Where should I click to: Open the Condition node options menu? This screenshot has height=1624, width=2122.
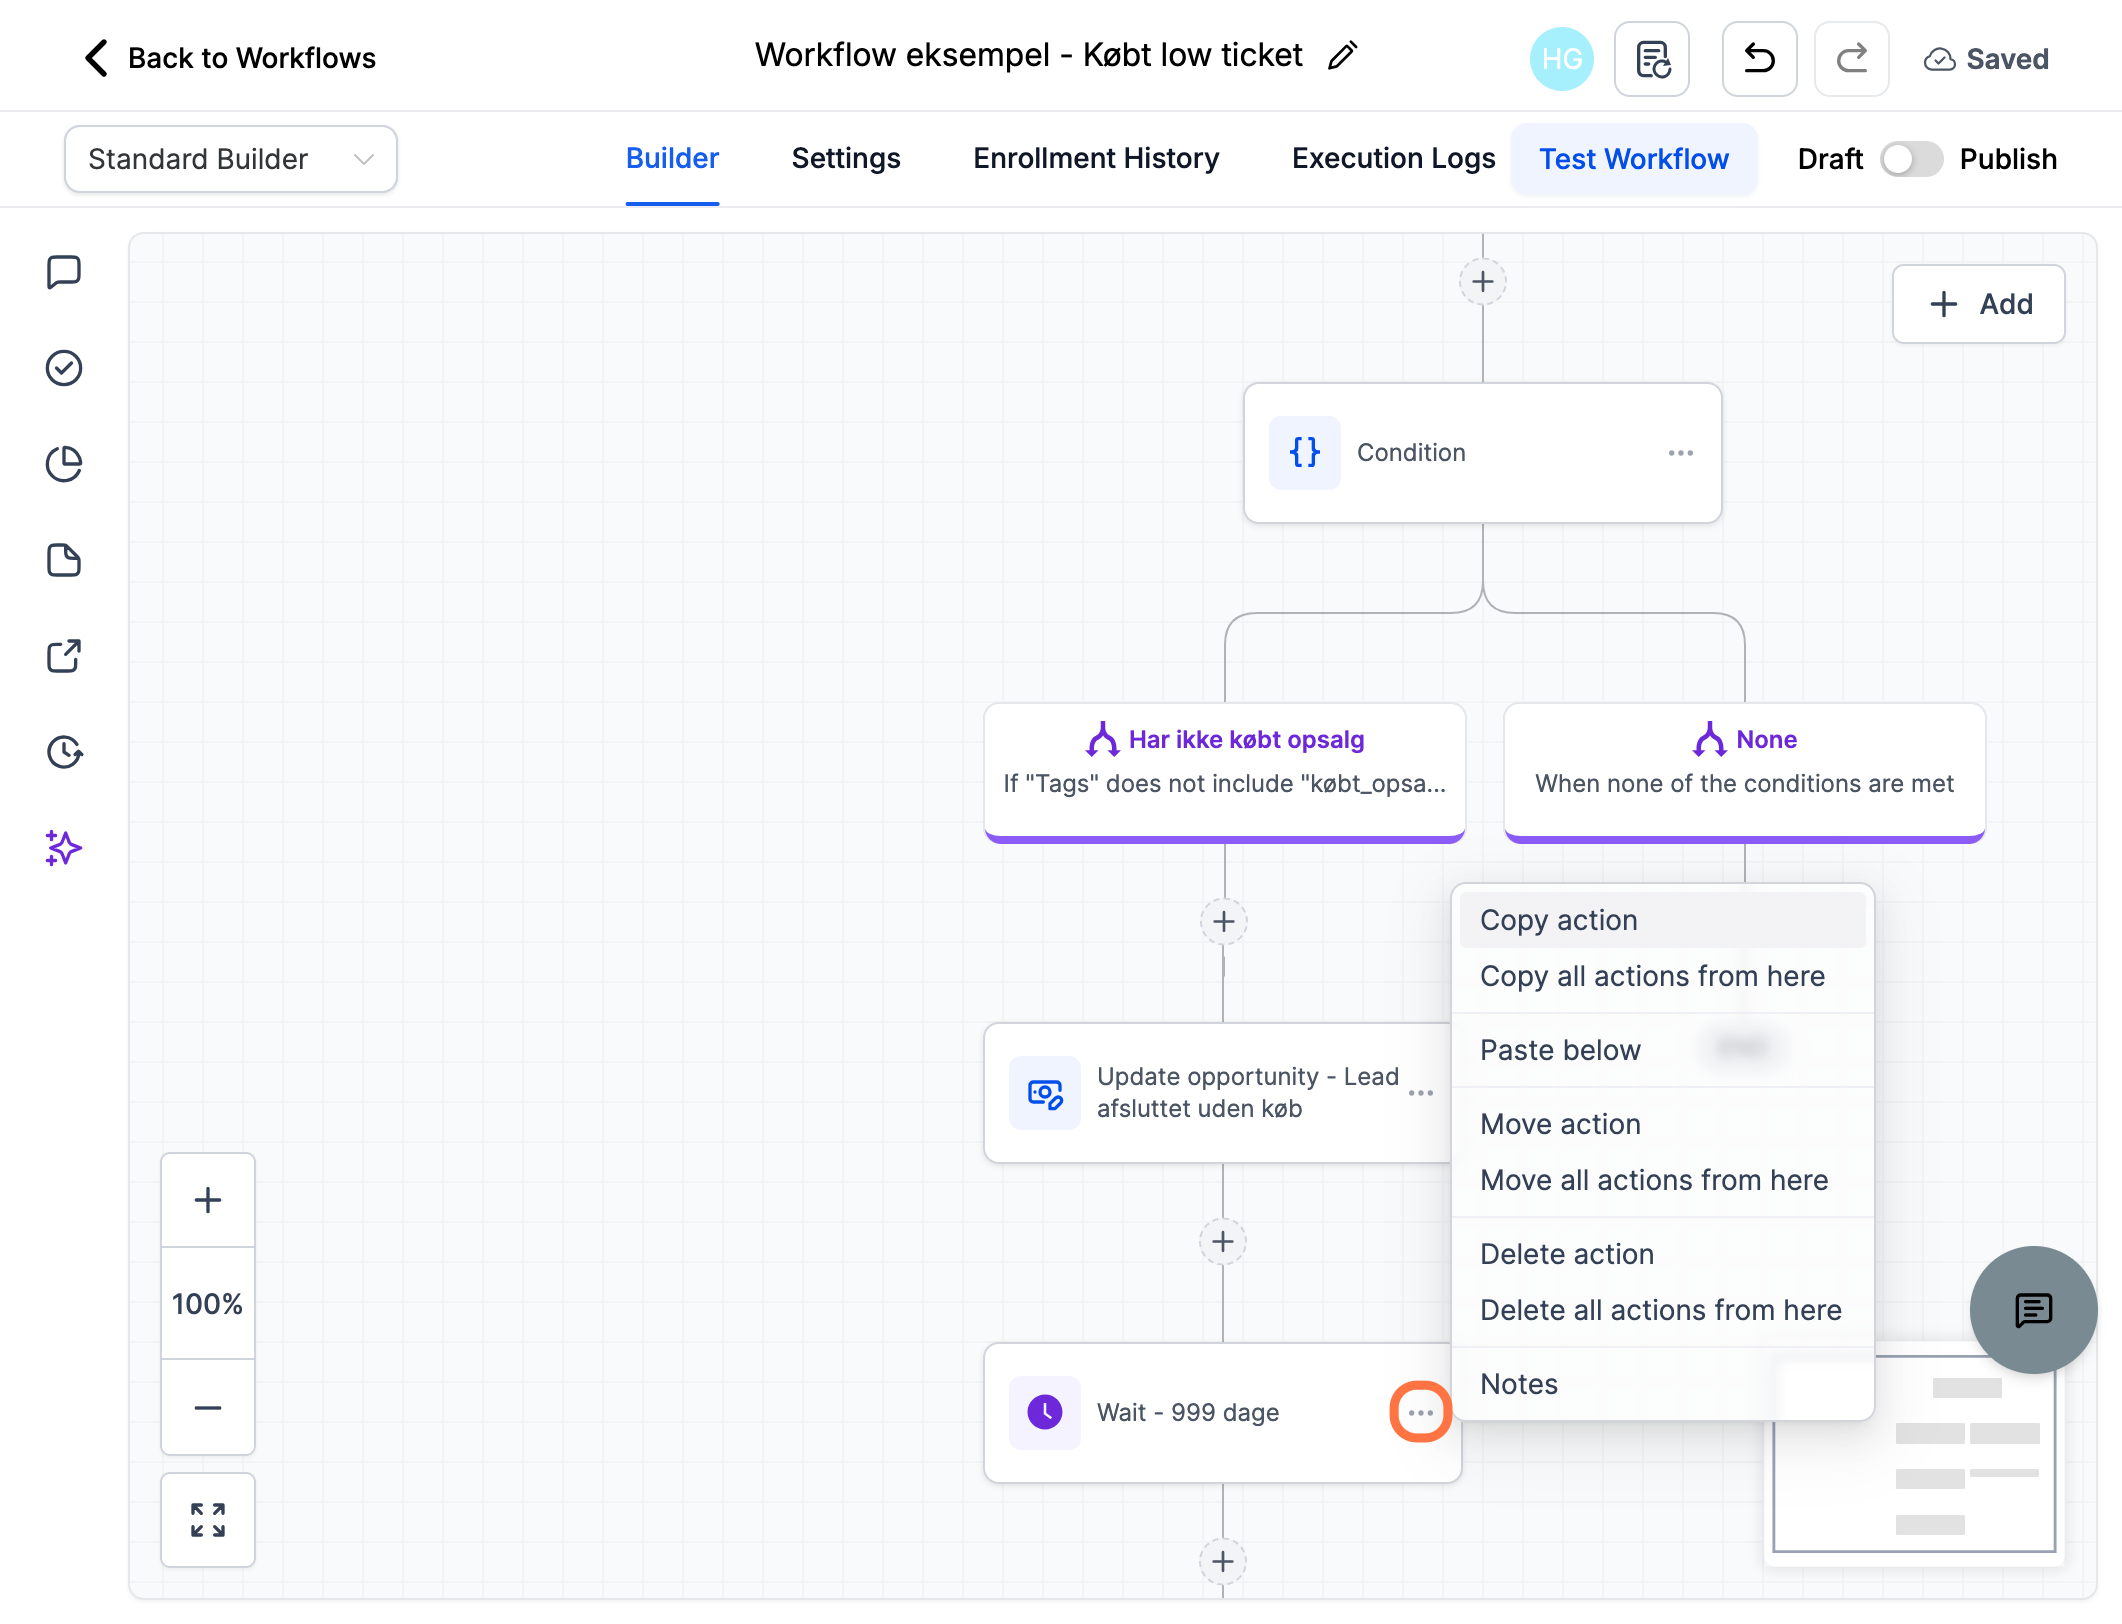pos(1681,453)
